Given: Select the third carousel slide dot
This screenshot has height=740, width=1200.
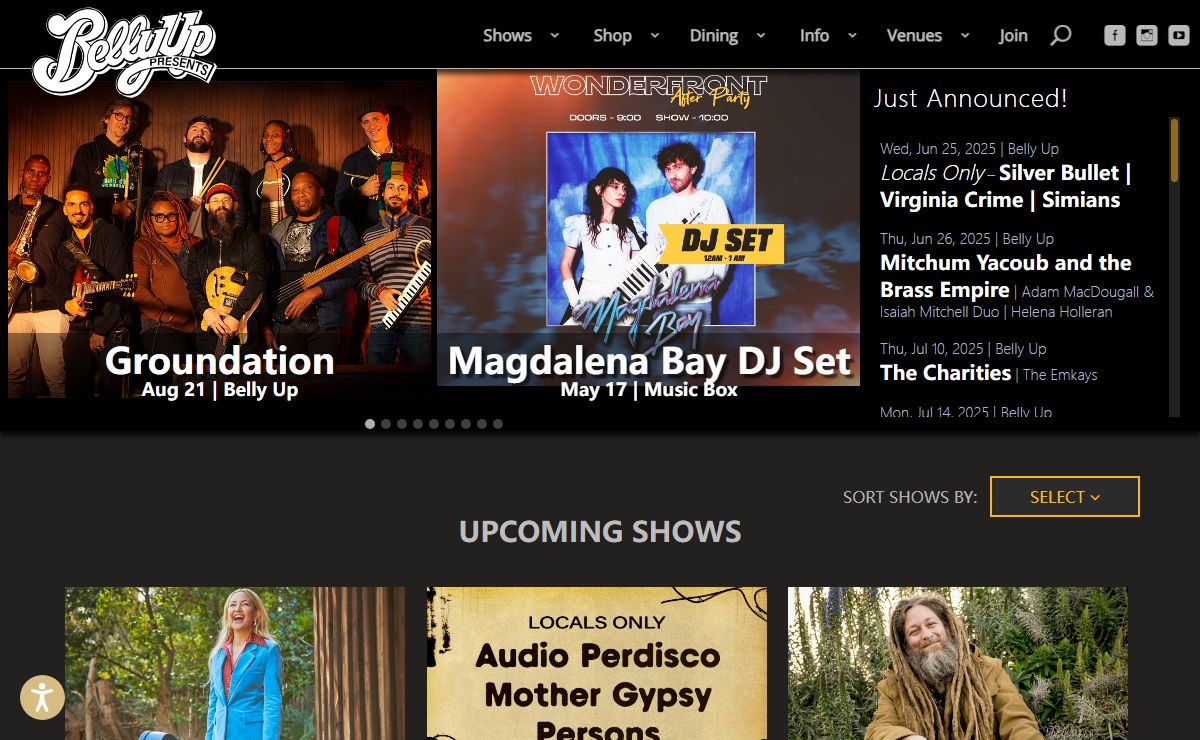Looking at the screenshot, I should (x=402, y=424).
